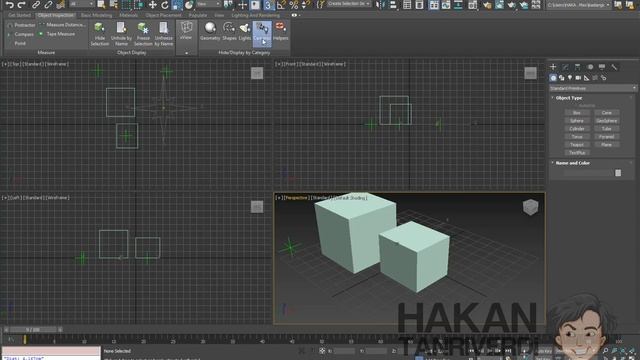The width and height of the screenshot is (640, 360).
Task: Click the Teapot primitive button
Action: 577,144
